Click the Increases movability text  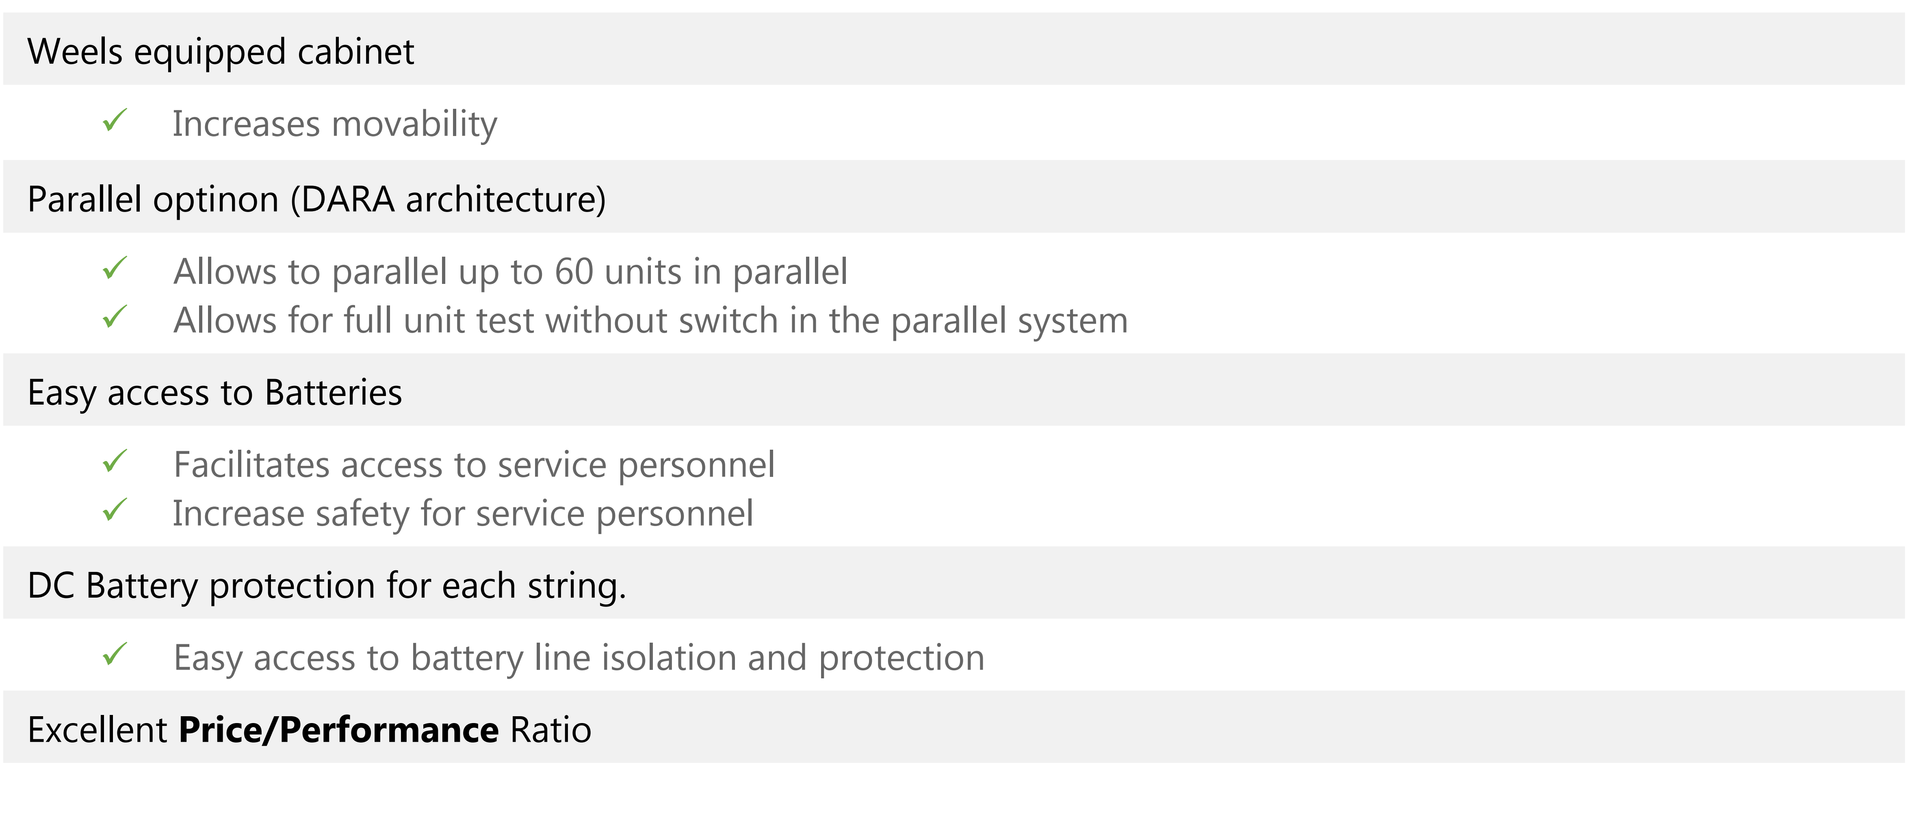334,124
